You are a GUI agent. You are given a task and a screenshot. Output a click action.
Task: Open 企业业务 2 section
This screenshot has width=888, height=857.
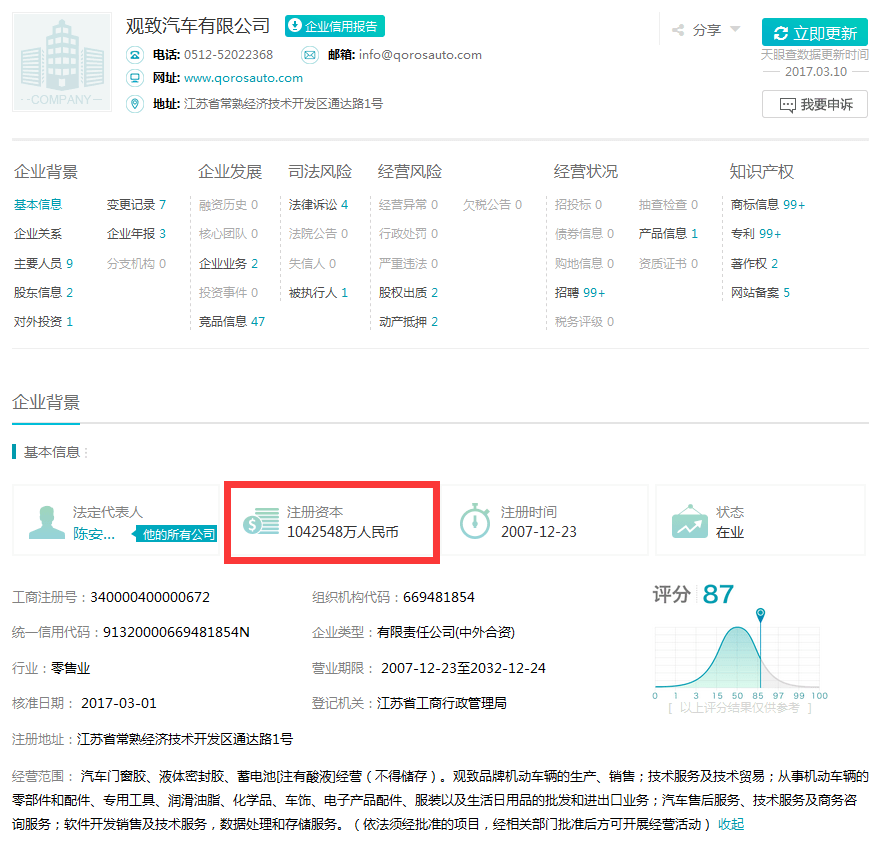(229, 263)
